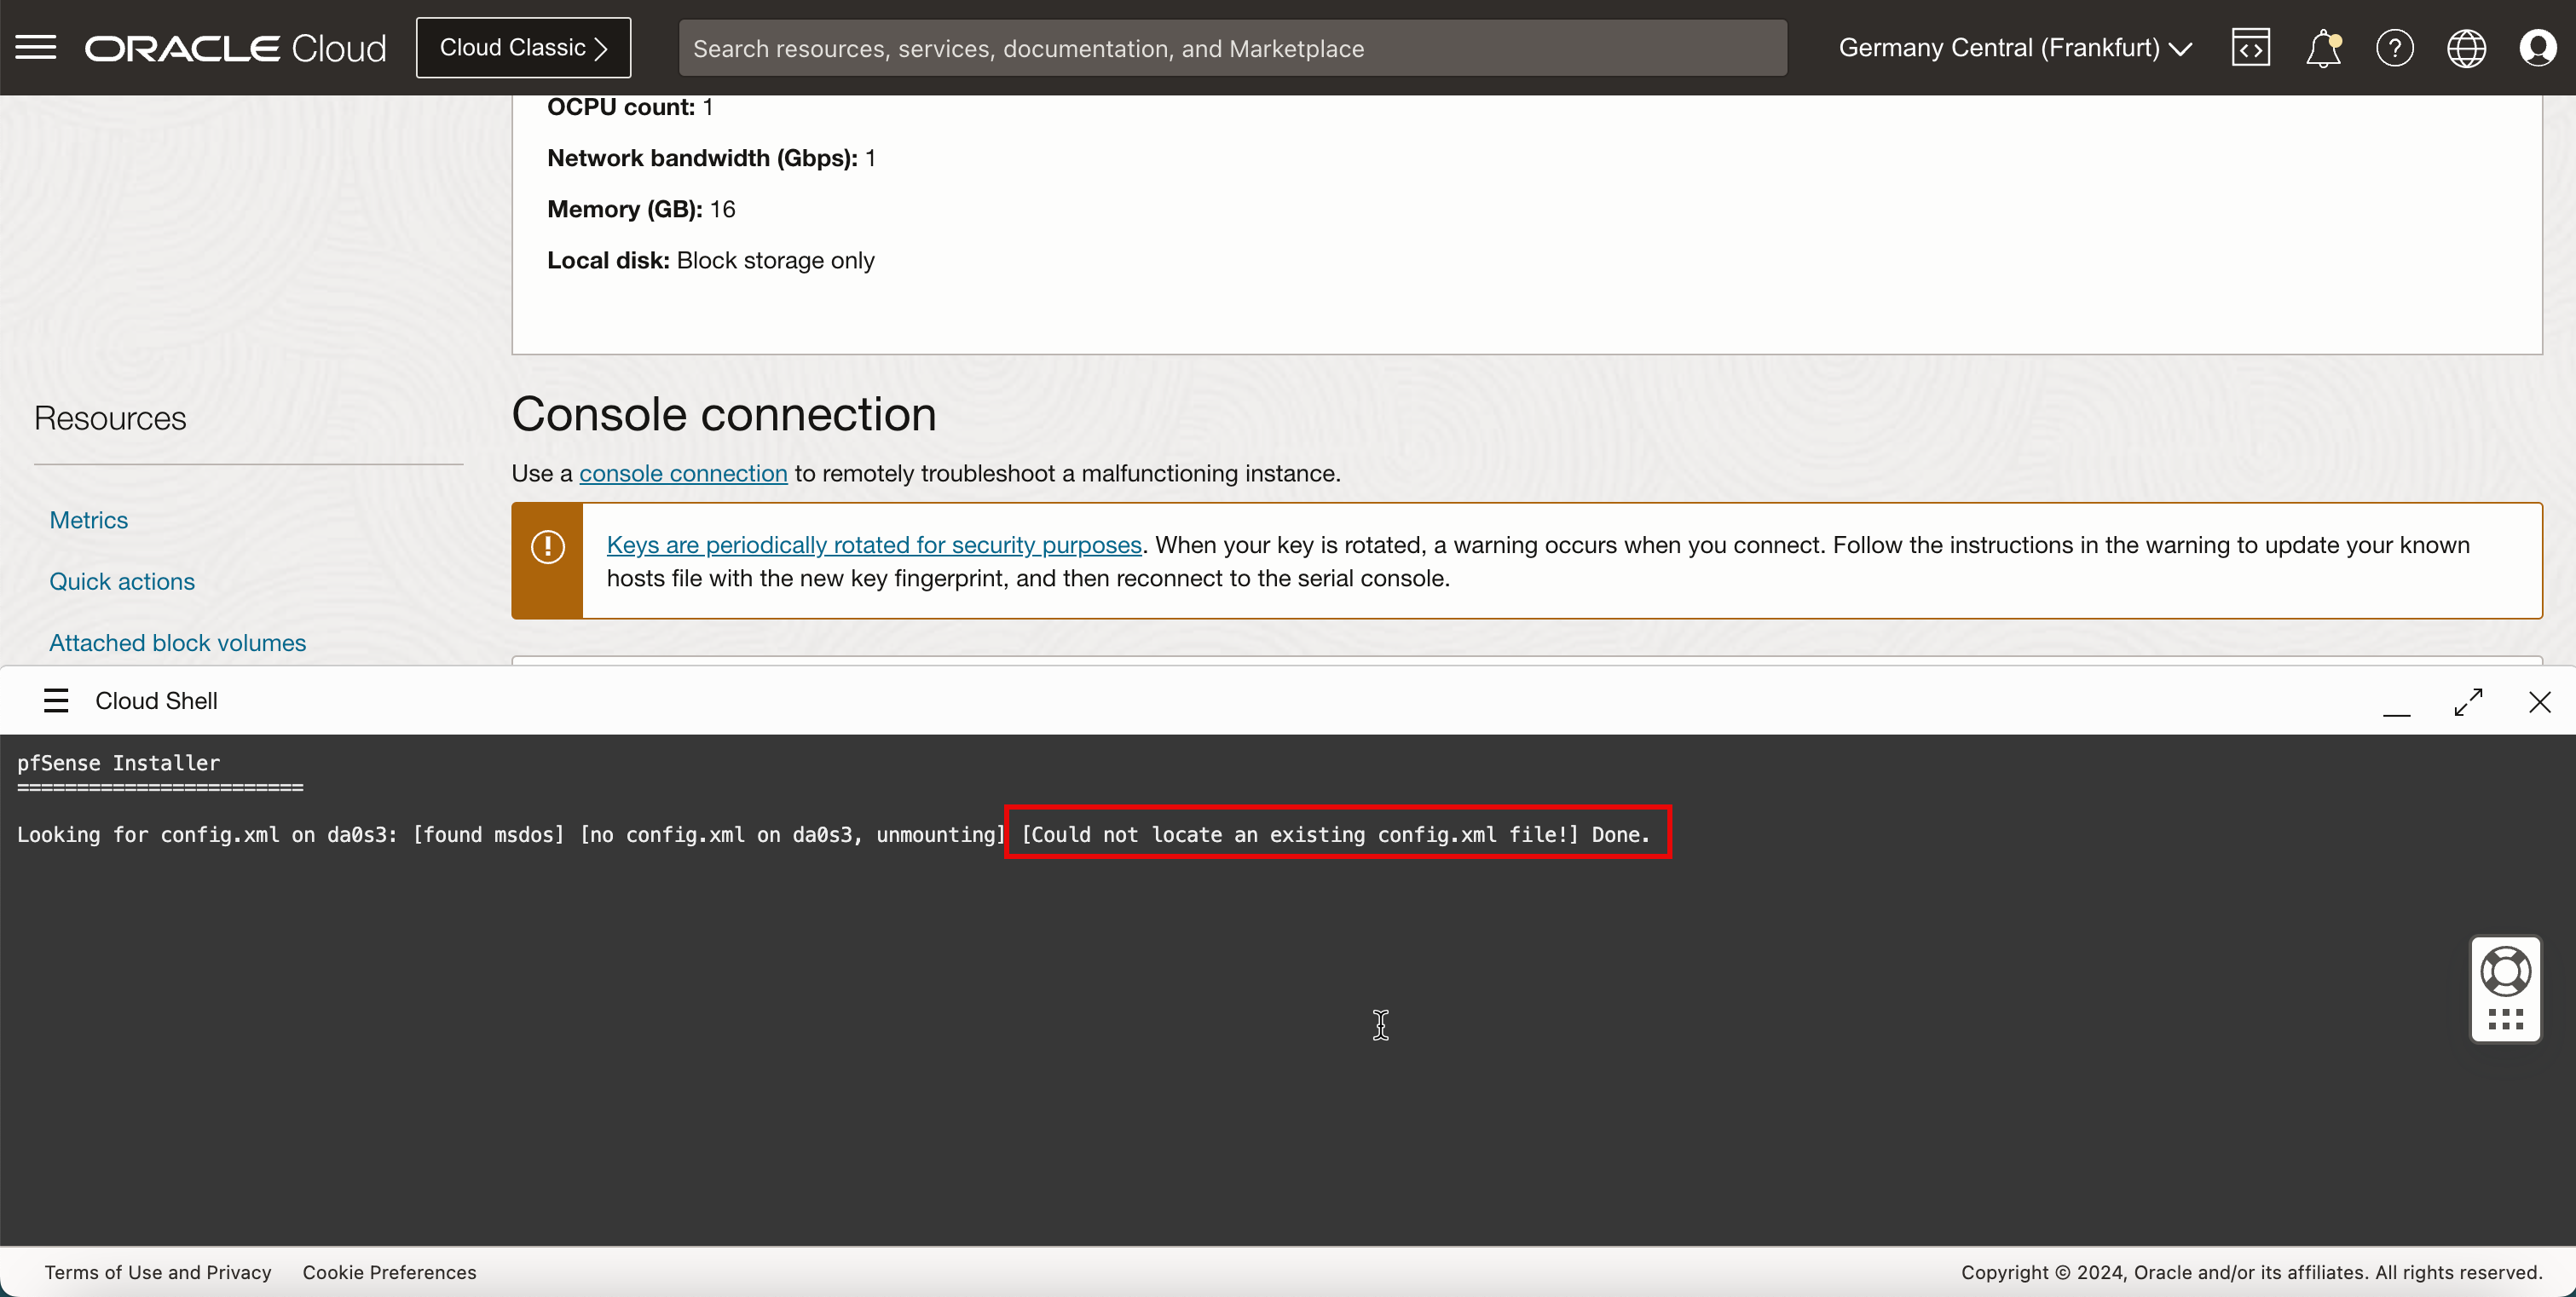Image resolution: width=2576 pixels, height=1297 pixels.
Task: Close the Cloud Shell panel
Action: (2539, 702)
